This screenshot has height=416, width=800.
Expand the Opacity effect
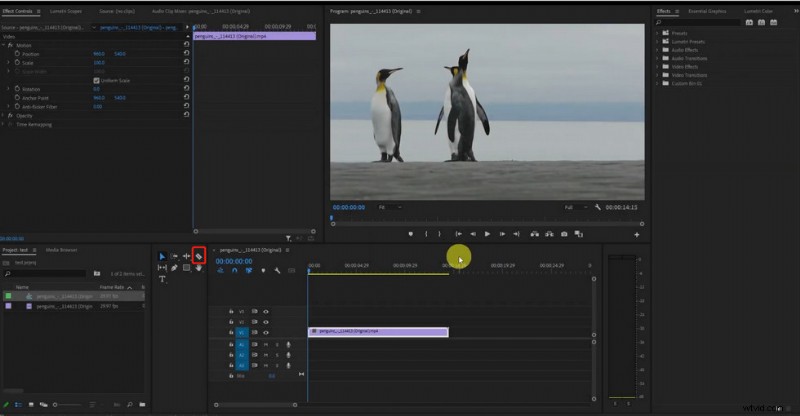[4, 115]
